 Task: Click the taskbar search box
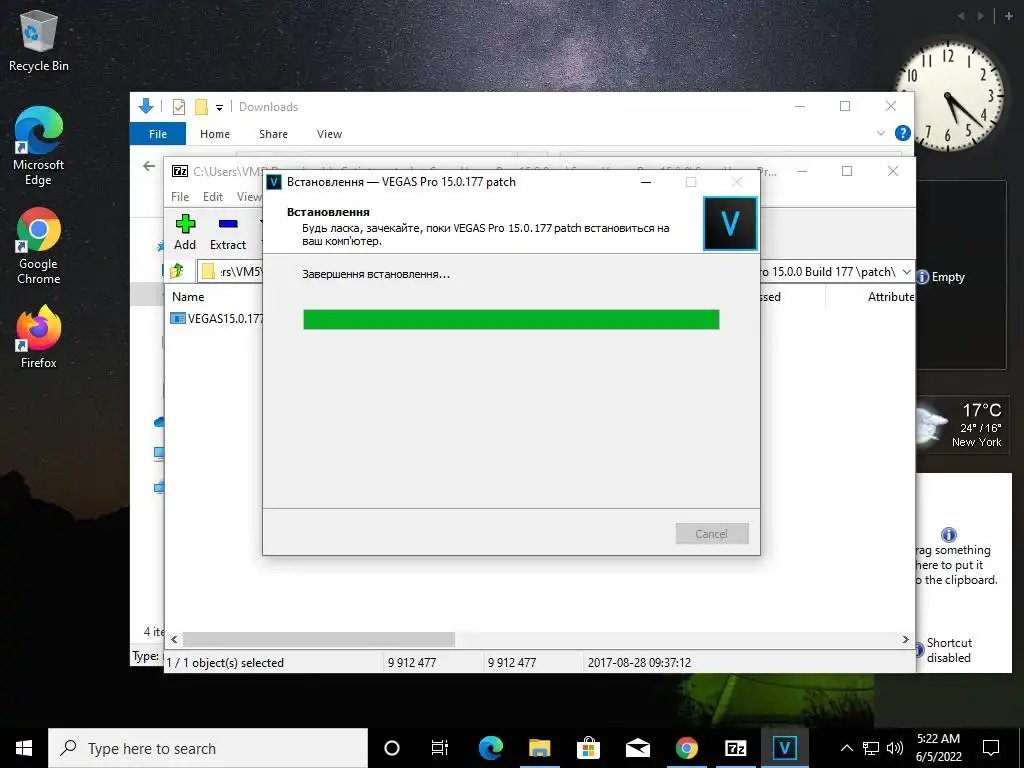point(208,748)
